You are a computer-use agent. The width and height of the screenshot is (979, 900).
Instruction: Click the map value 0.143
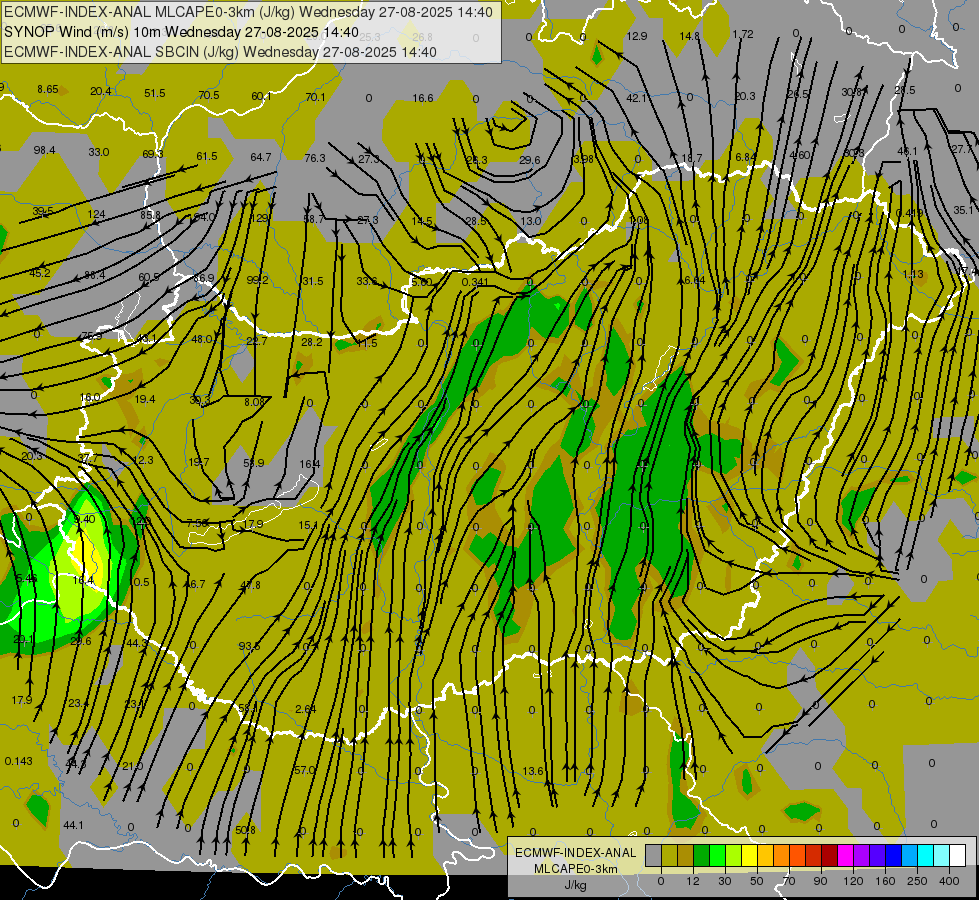point(18,761)
